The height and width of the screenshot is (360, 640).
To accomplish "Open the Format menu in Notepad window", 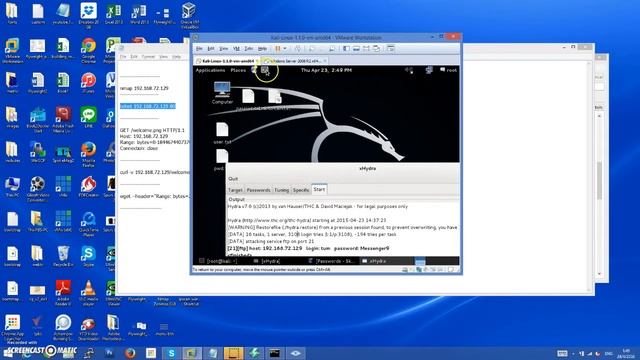I will point(148,57).
